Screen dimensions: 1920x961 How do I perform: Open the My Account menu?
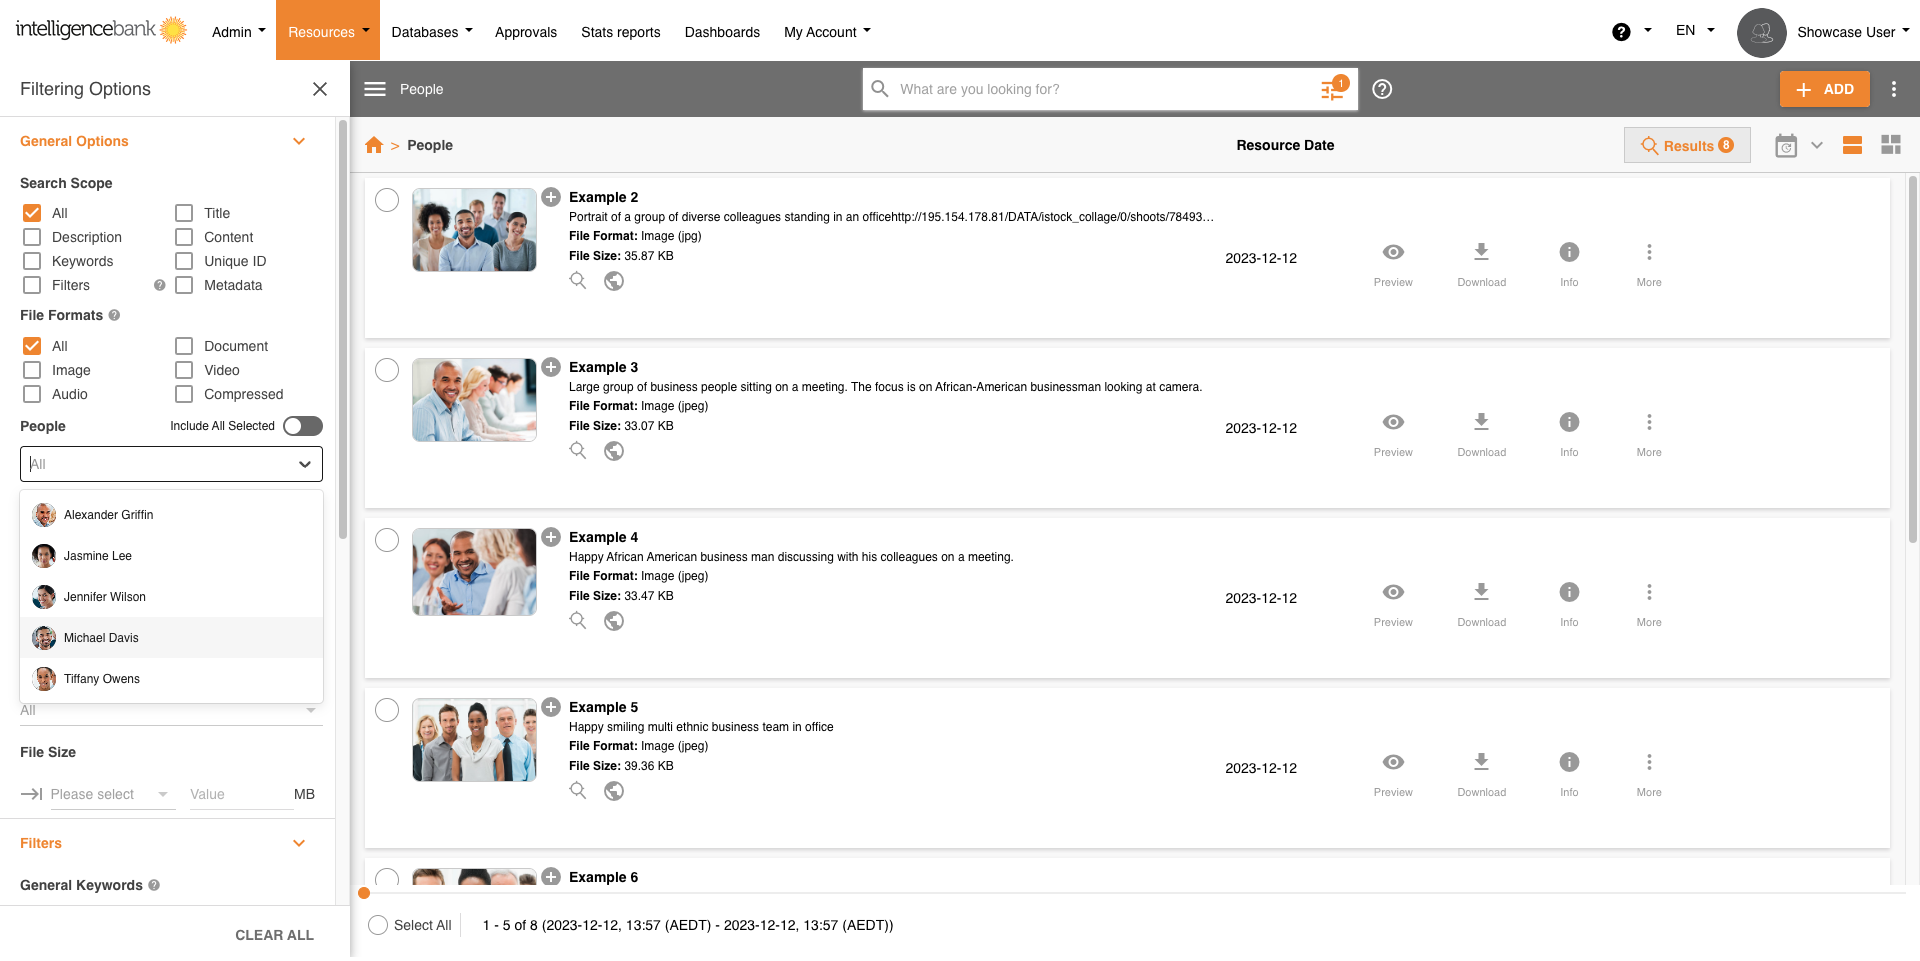click(x=827, y=32)
